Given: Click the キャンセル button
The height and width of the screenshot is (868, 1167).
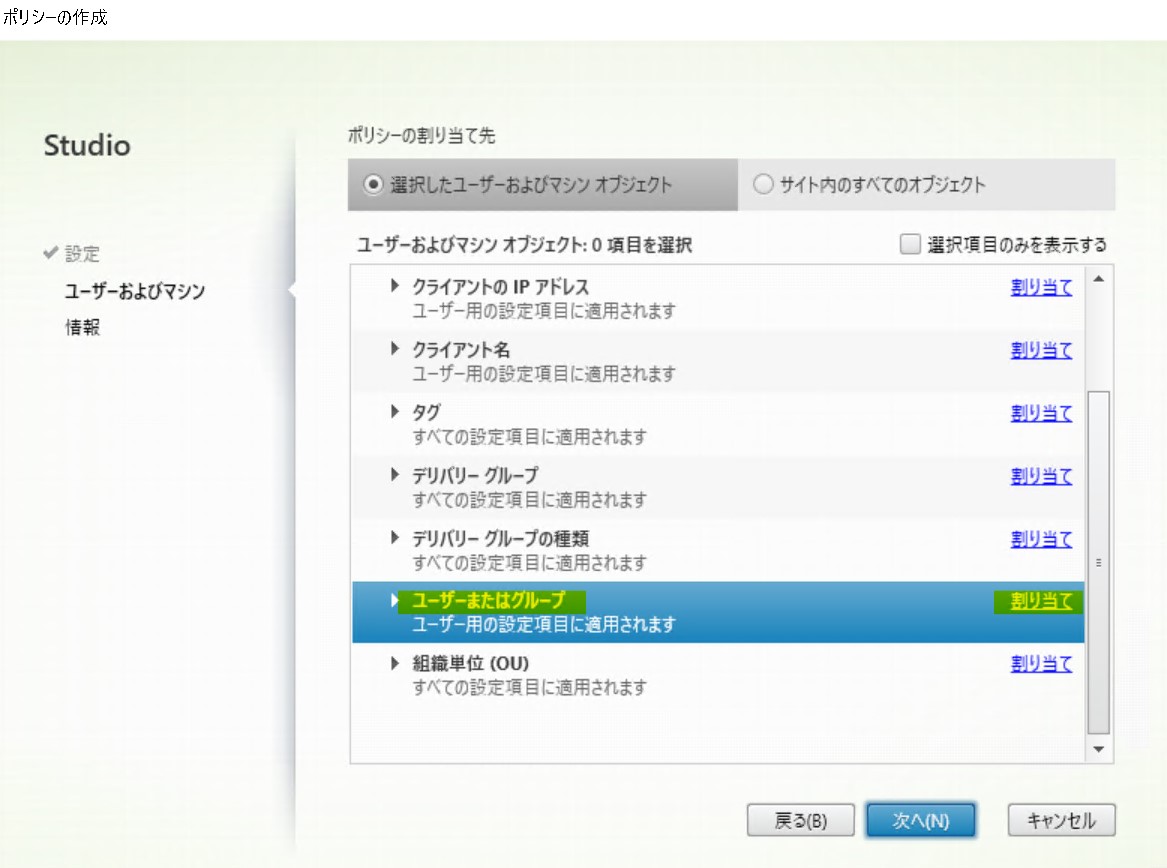Looking at the screenshot, I should [x=1060, y=819].
